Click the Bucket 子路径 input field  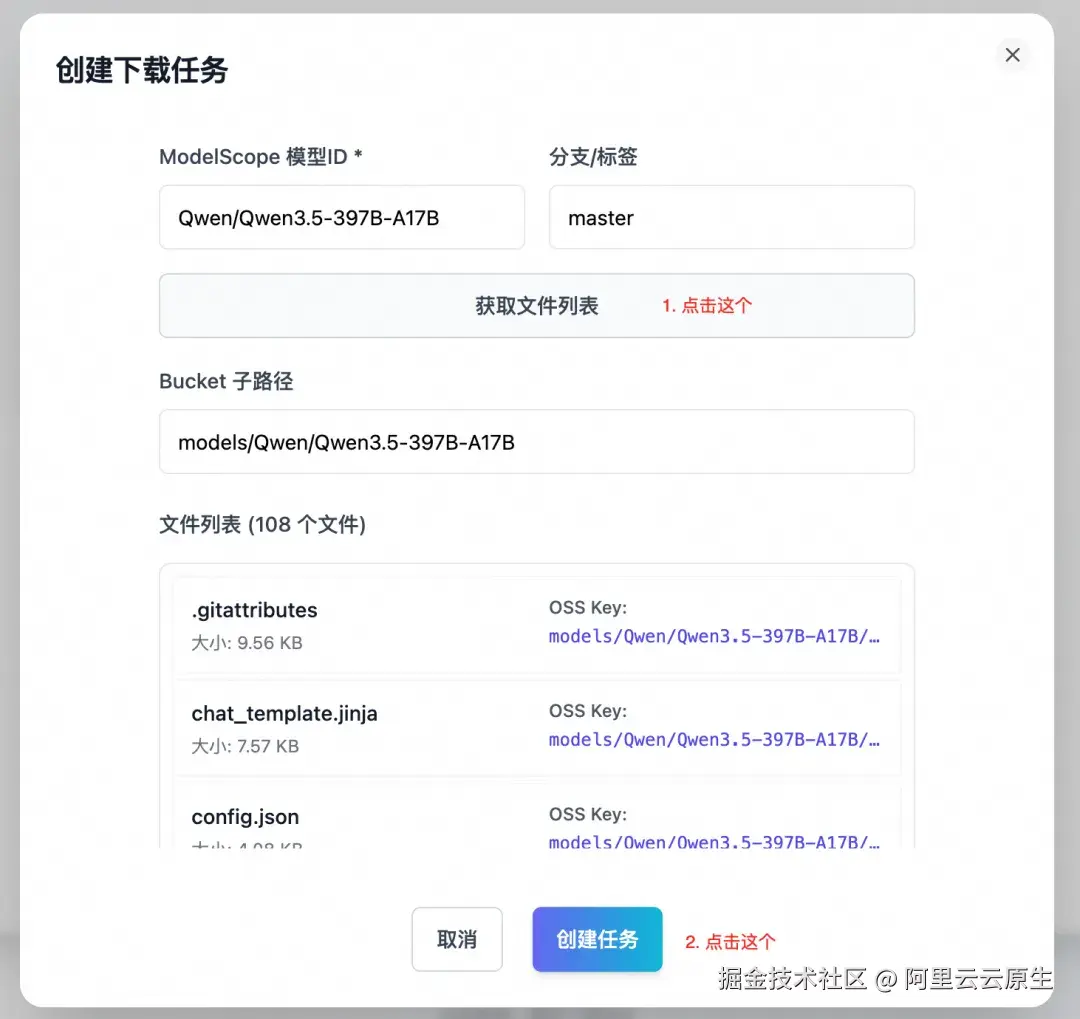[x=537, y=441]
